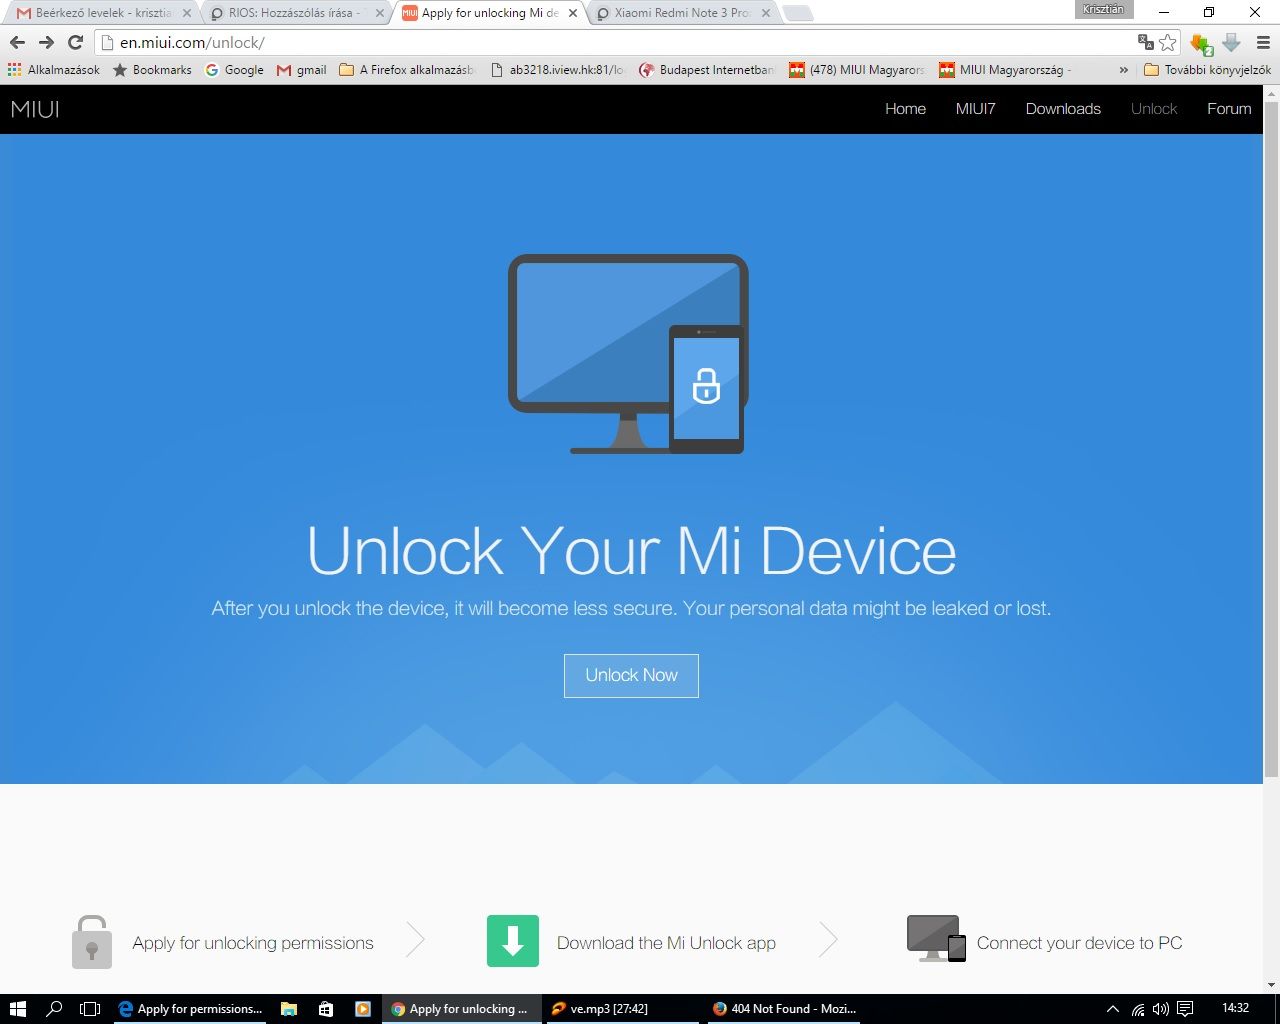Click the Unlock Now button

click(631, 675)
